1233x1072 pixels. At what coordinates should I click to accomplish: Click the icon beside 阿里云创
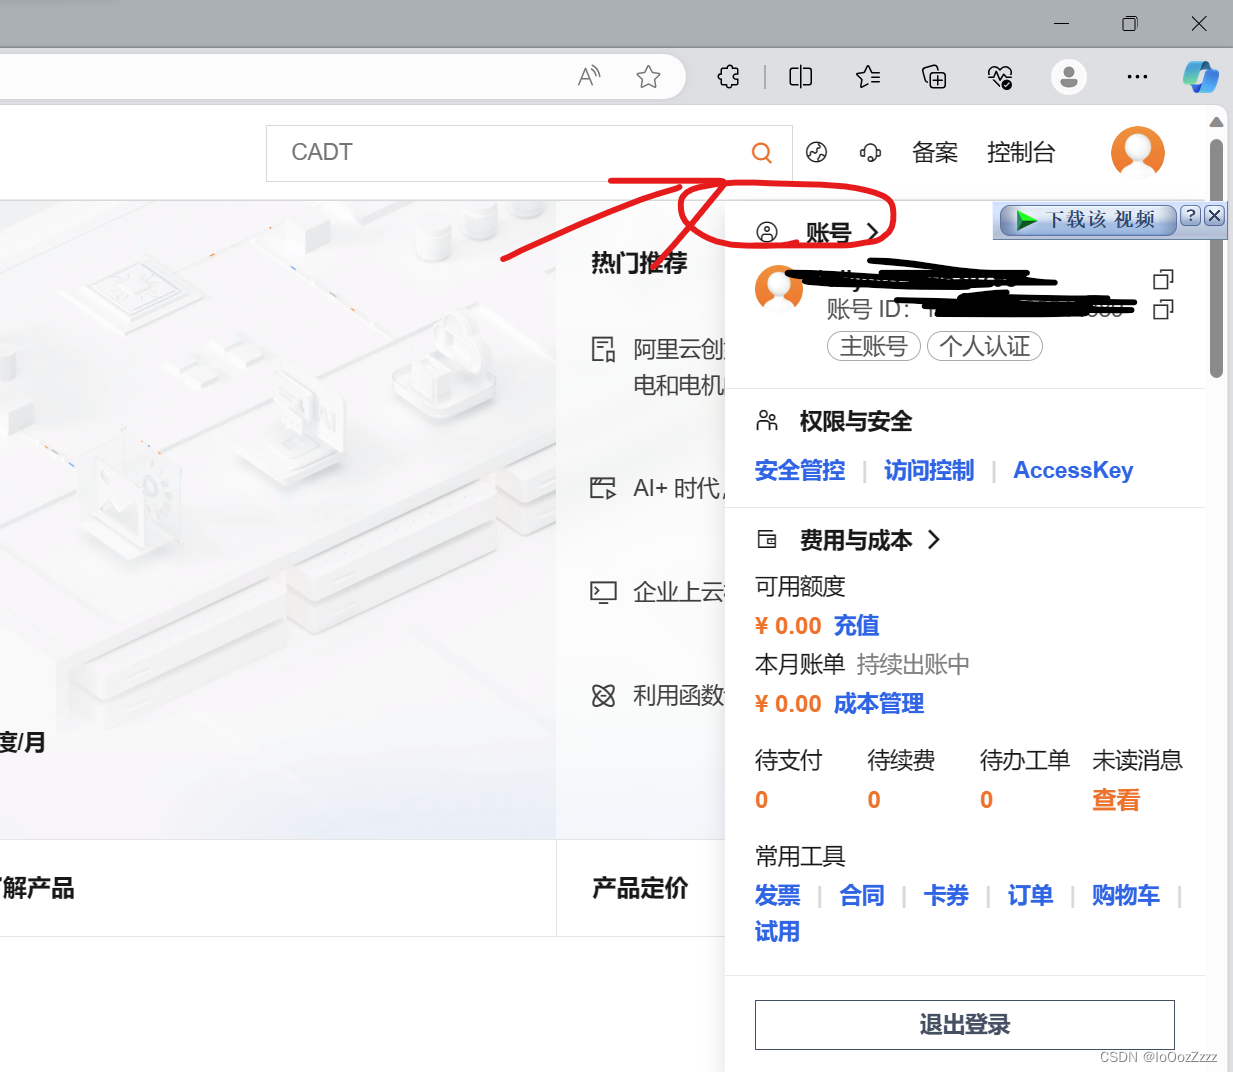click(x=603, y=349)
